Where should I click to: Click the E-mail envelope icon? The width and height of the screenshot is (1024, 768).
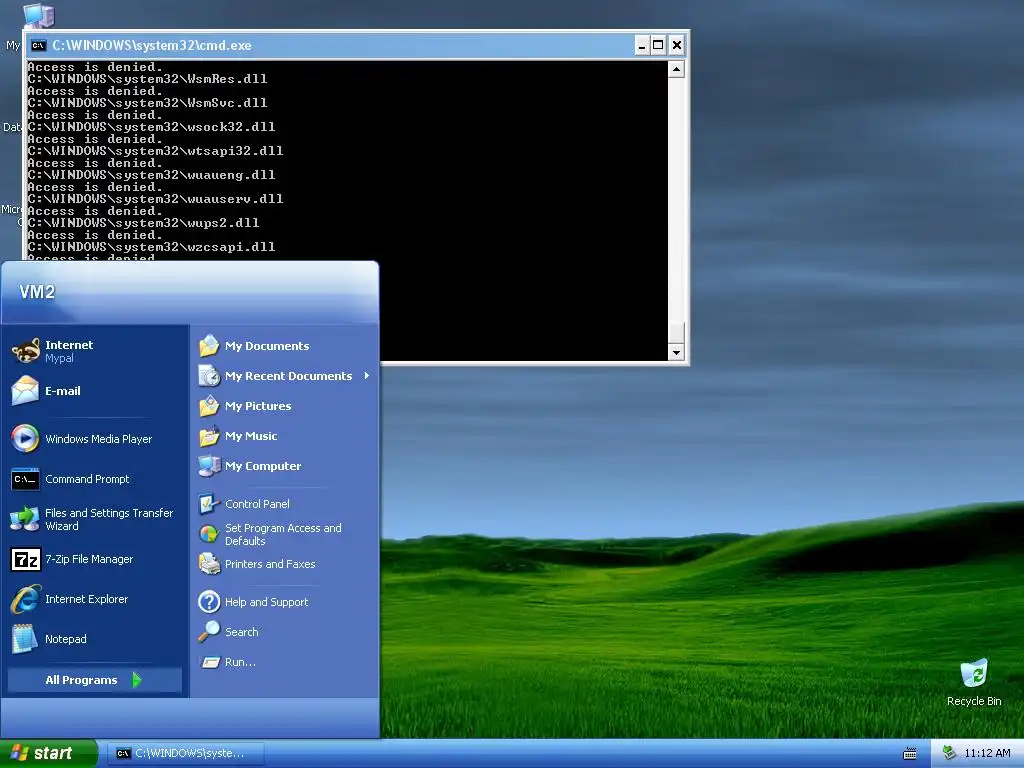[25, 391]
